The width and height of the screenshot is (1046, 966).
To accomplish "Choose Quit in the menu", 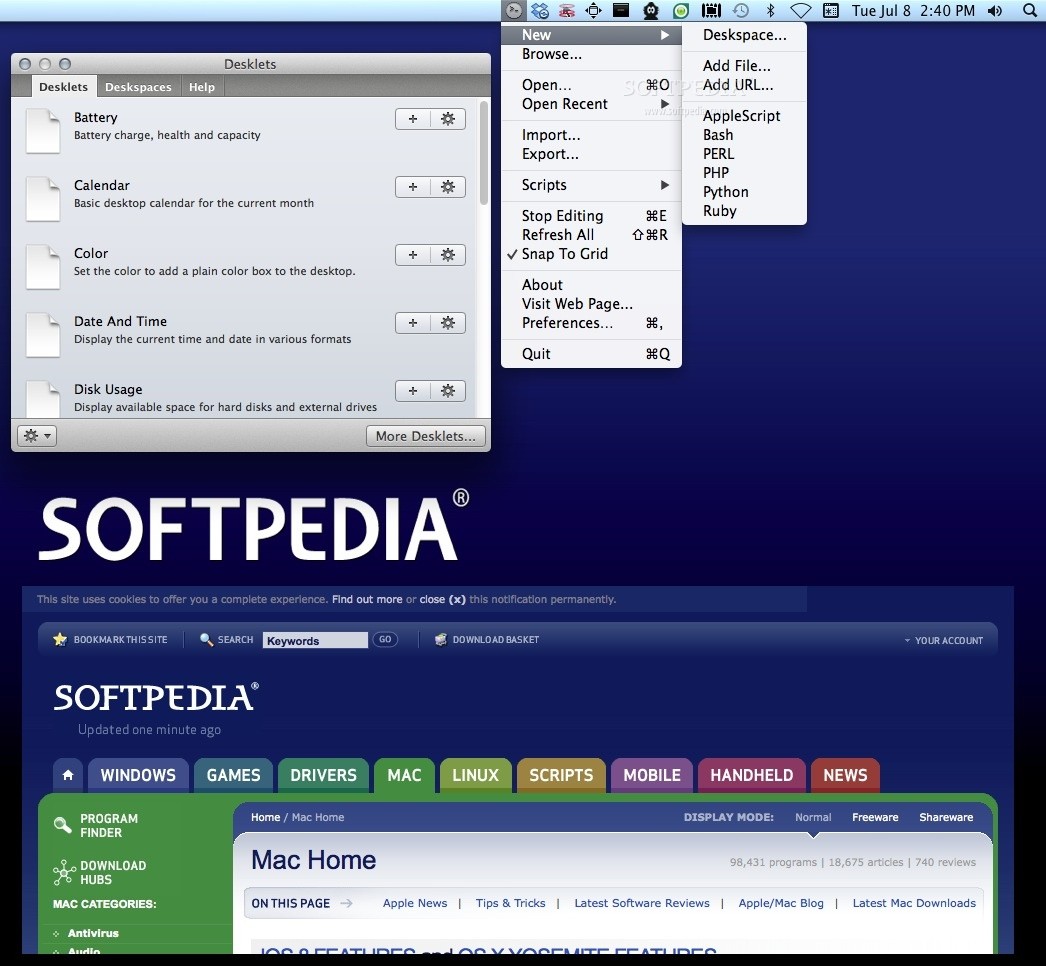I will pyautogui.click(x=591, y=354).
